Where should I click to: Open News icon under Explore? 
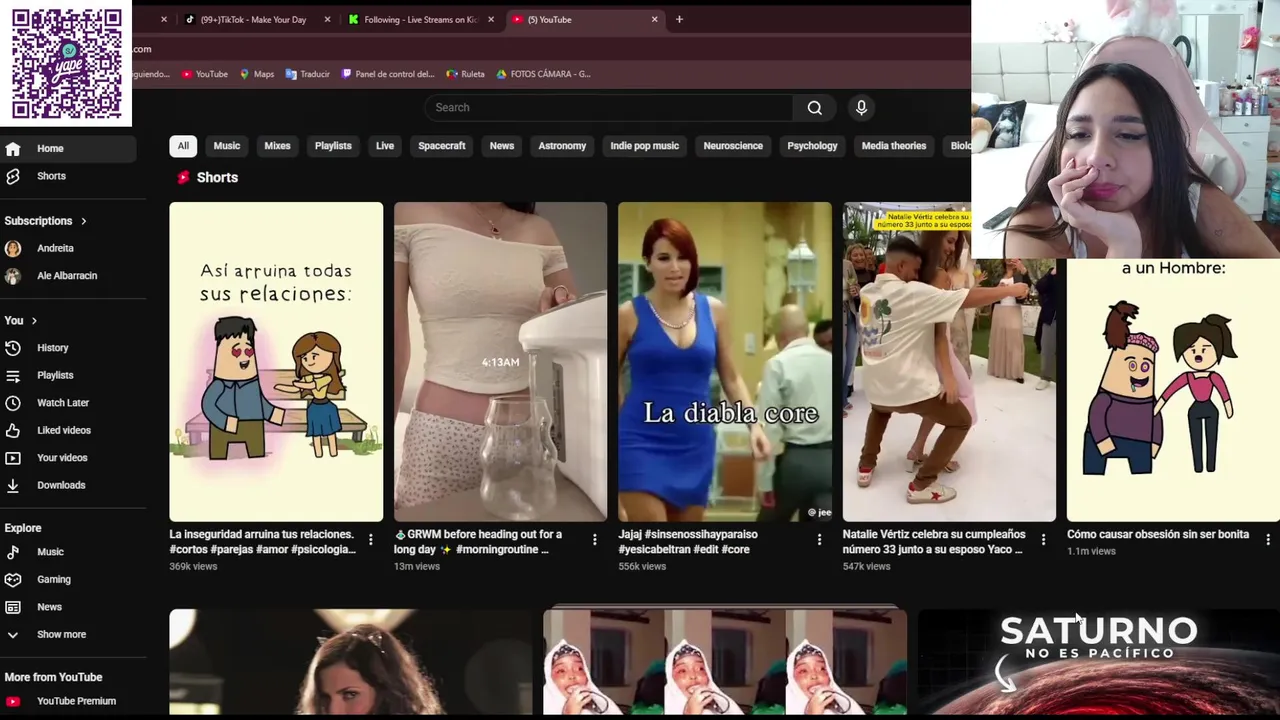point(13,607)
